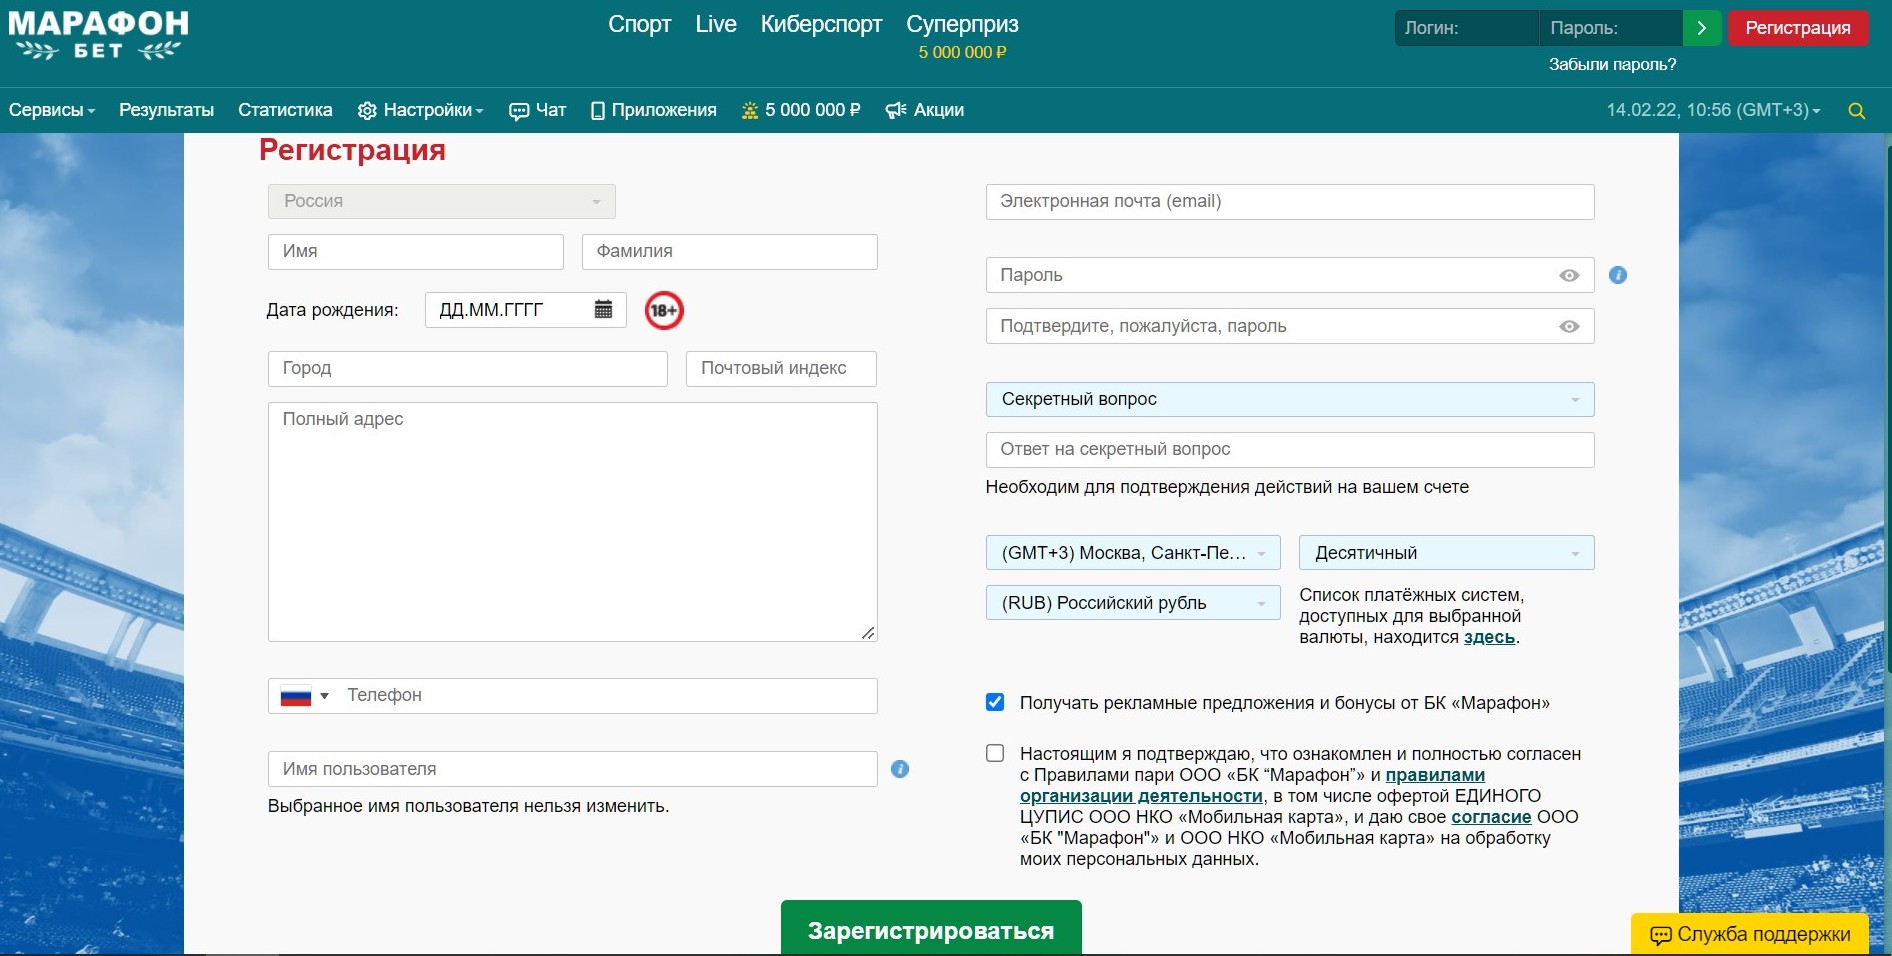
Task: Grab the address text area resize handle
Action: [x=868, y=632]
